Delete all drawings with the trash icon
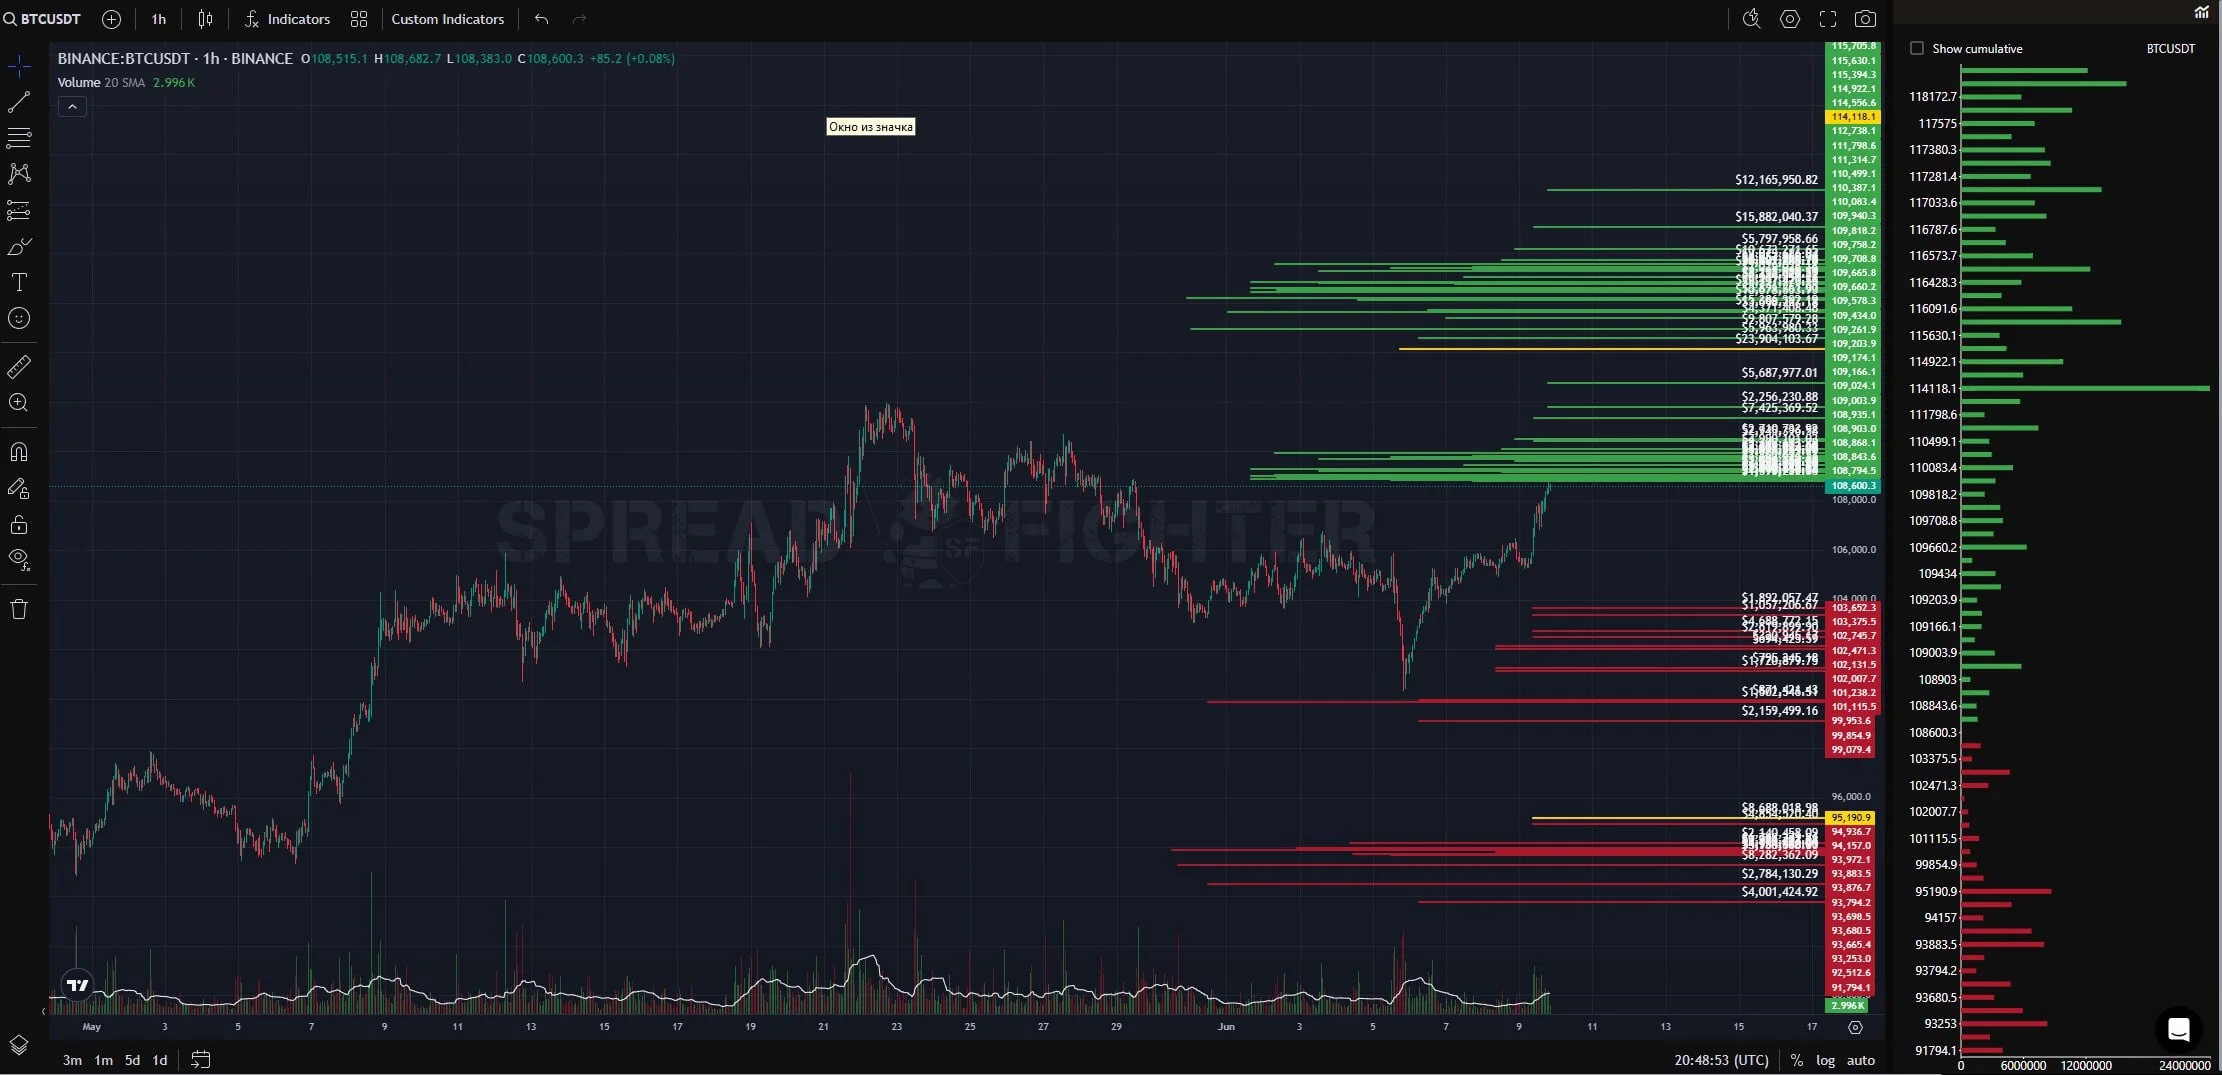The width and height of the screenshot is (2222, 1075). tap(19, 609)
